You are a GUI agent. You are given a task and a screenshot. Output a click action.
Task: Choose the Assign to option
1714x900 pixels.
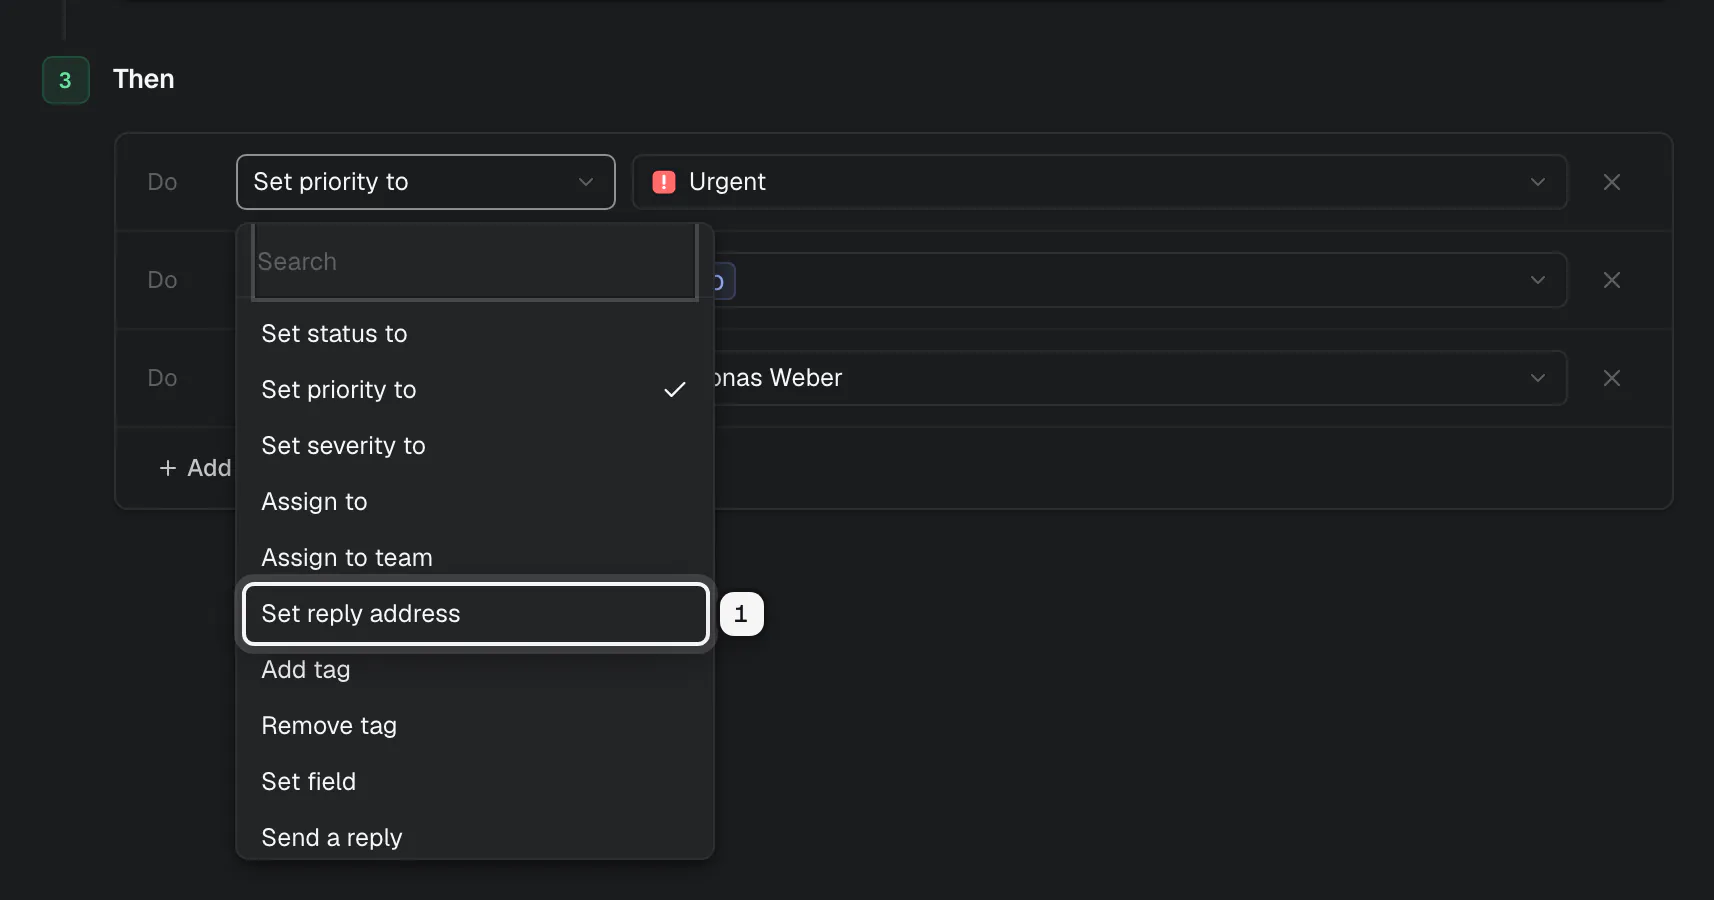click(x=475, y=502)
